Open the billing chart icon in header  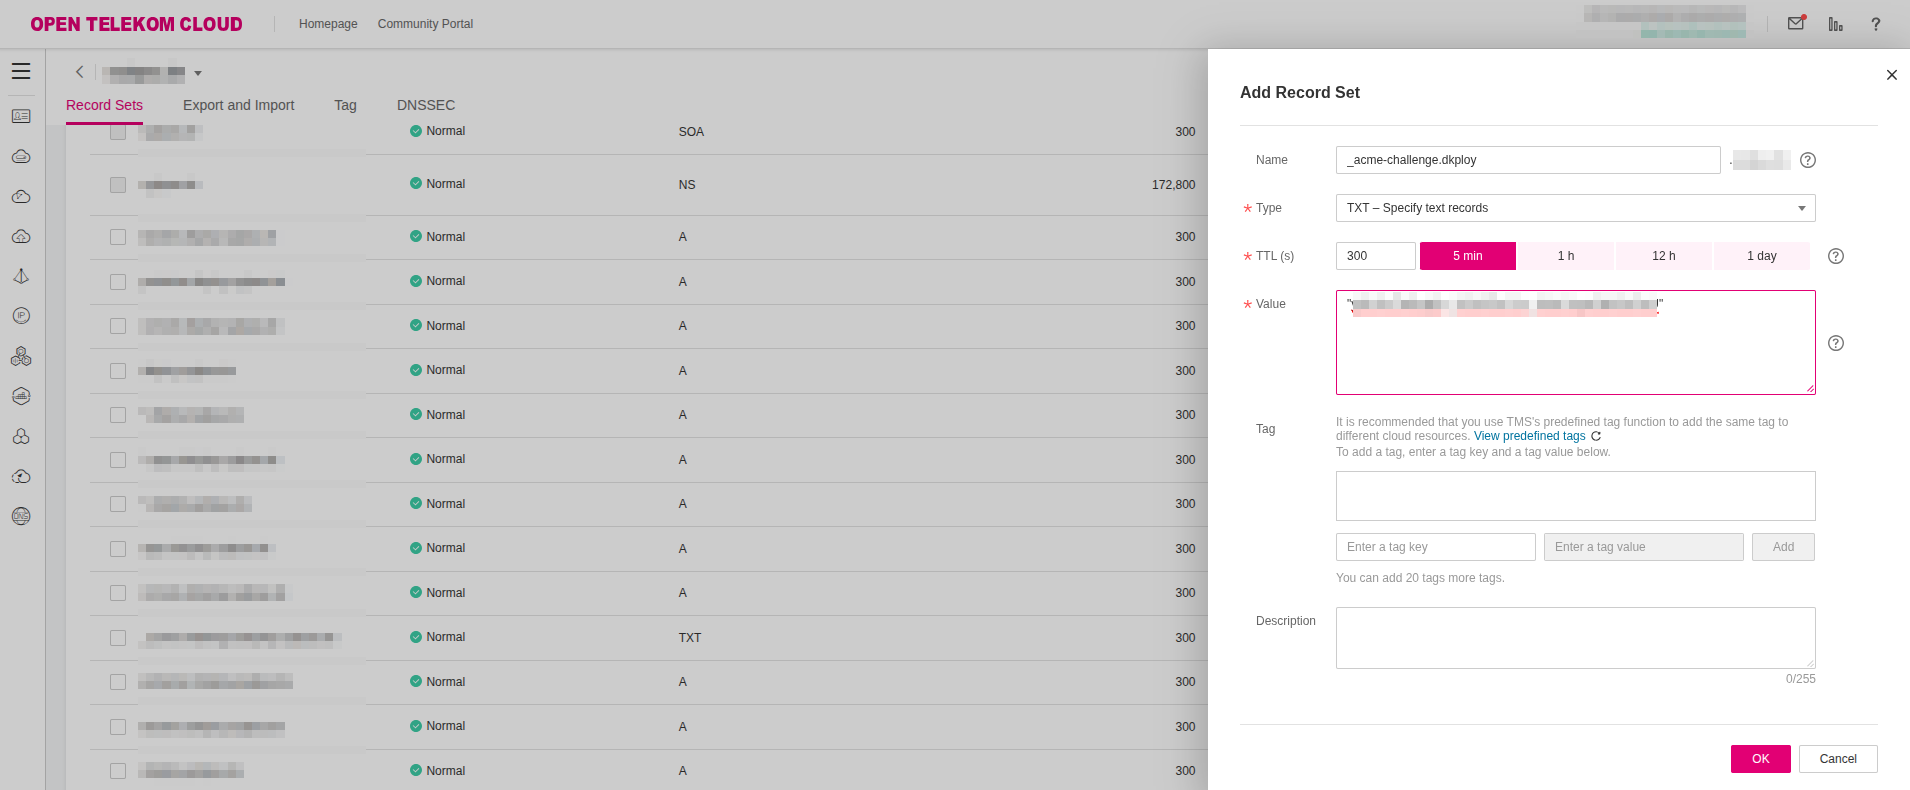[x=1835, y=24]
